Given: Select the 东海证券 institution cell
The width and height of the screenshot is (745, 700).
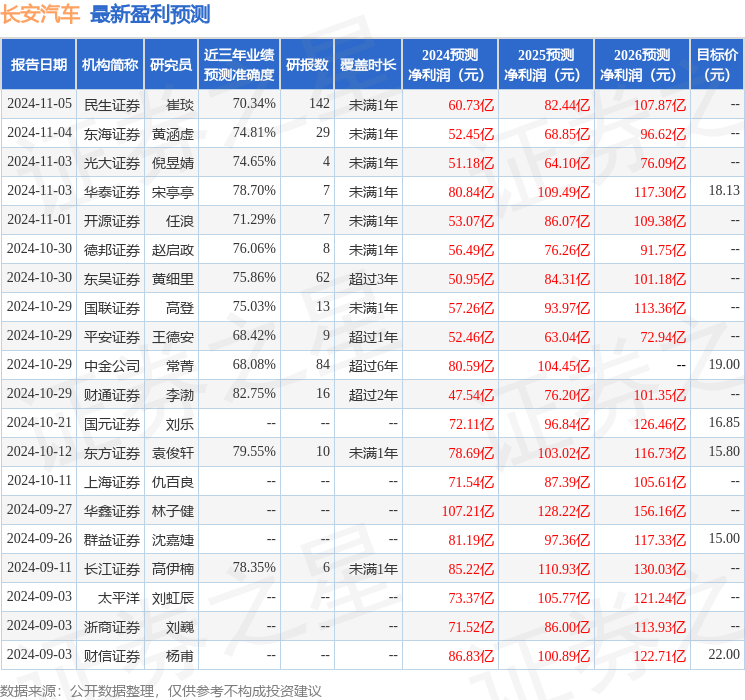Looking at the screenshot, I should pyautogui.click(x=112, y=134).
